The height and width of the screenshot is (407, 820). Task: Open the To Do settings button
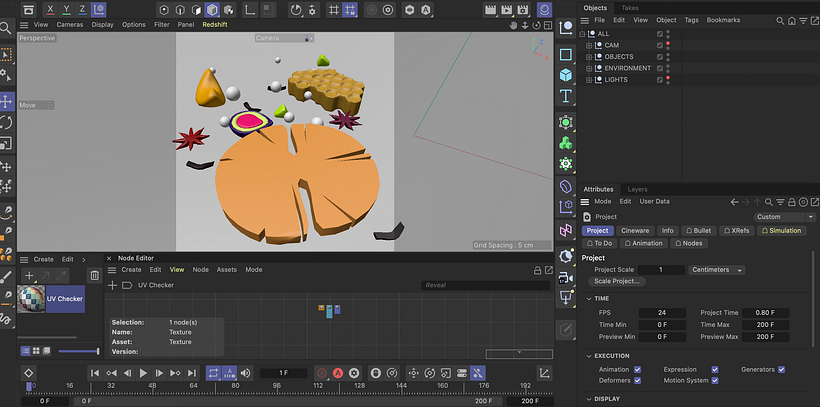[x=599, y=243]
